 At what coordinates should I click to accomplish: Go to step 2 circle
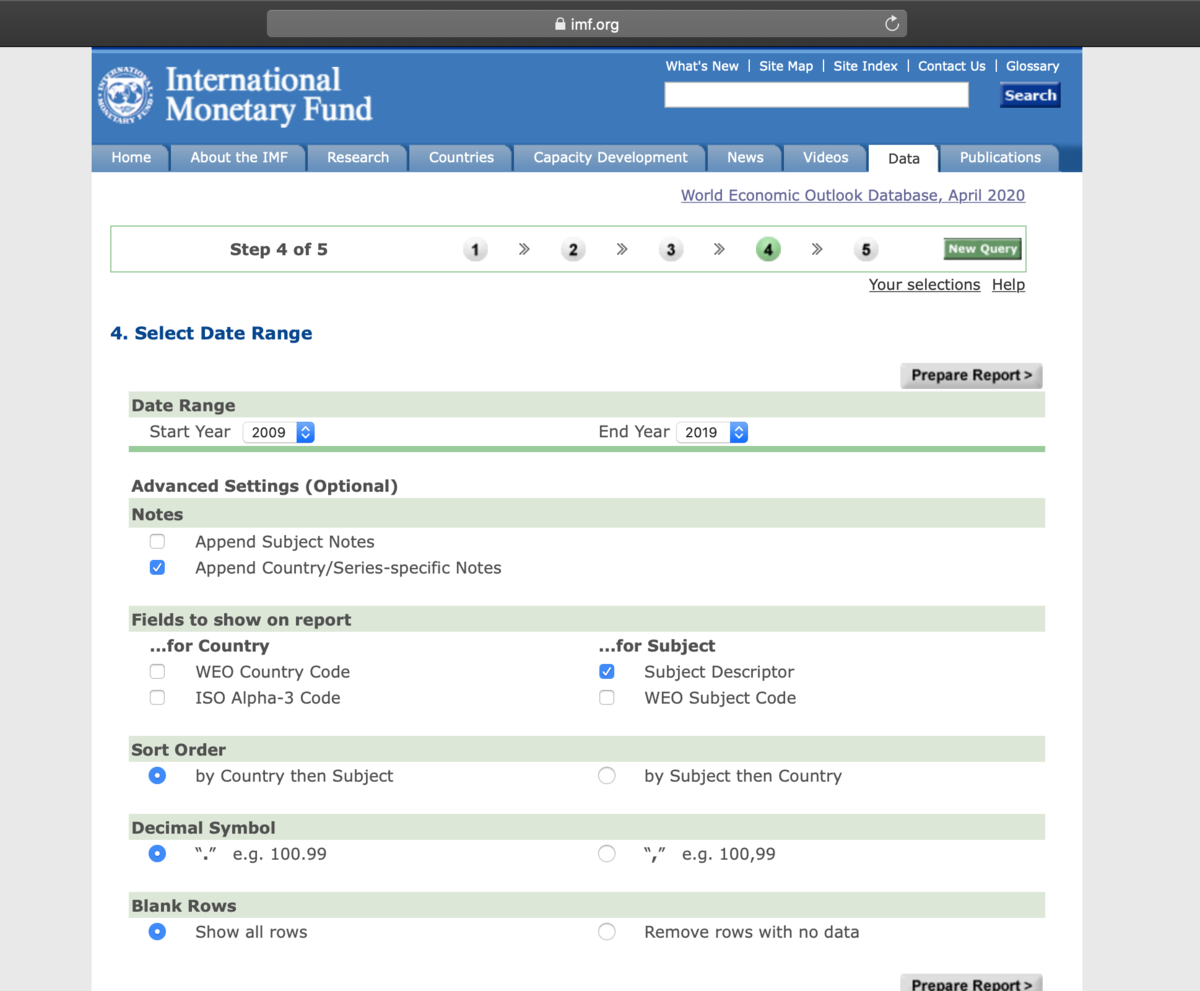point(573,250)
